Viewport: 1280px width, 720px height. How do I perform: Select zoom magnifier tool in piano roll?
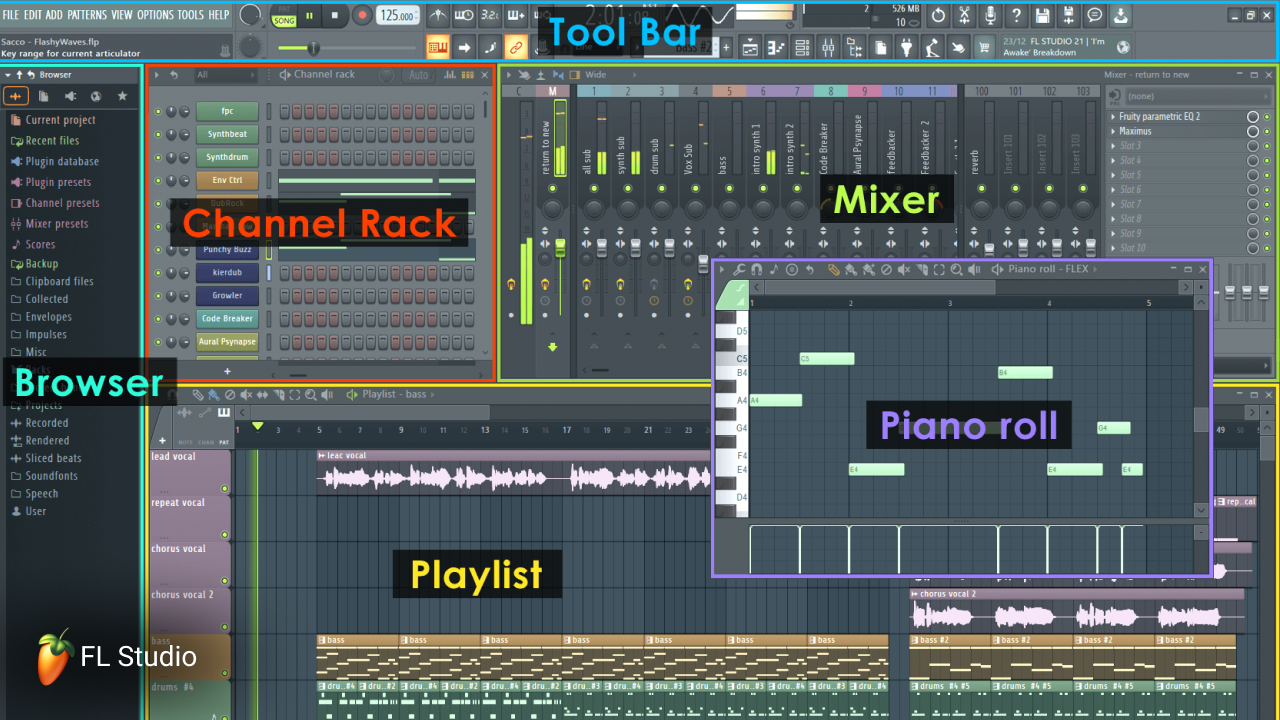pyautogui.click(x=956, y=269)
